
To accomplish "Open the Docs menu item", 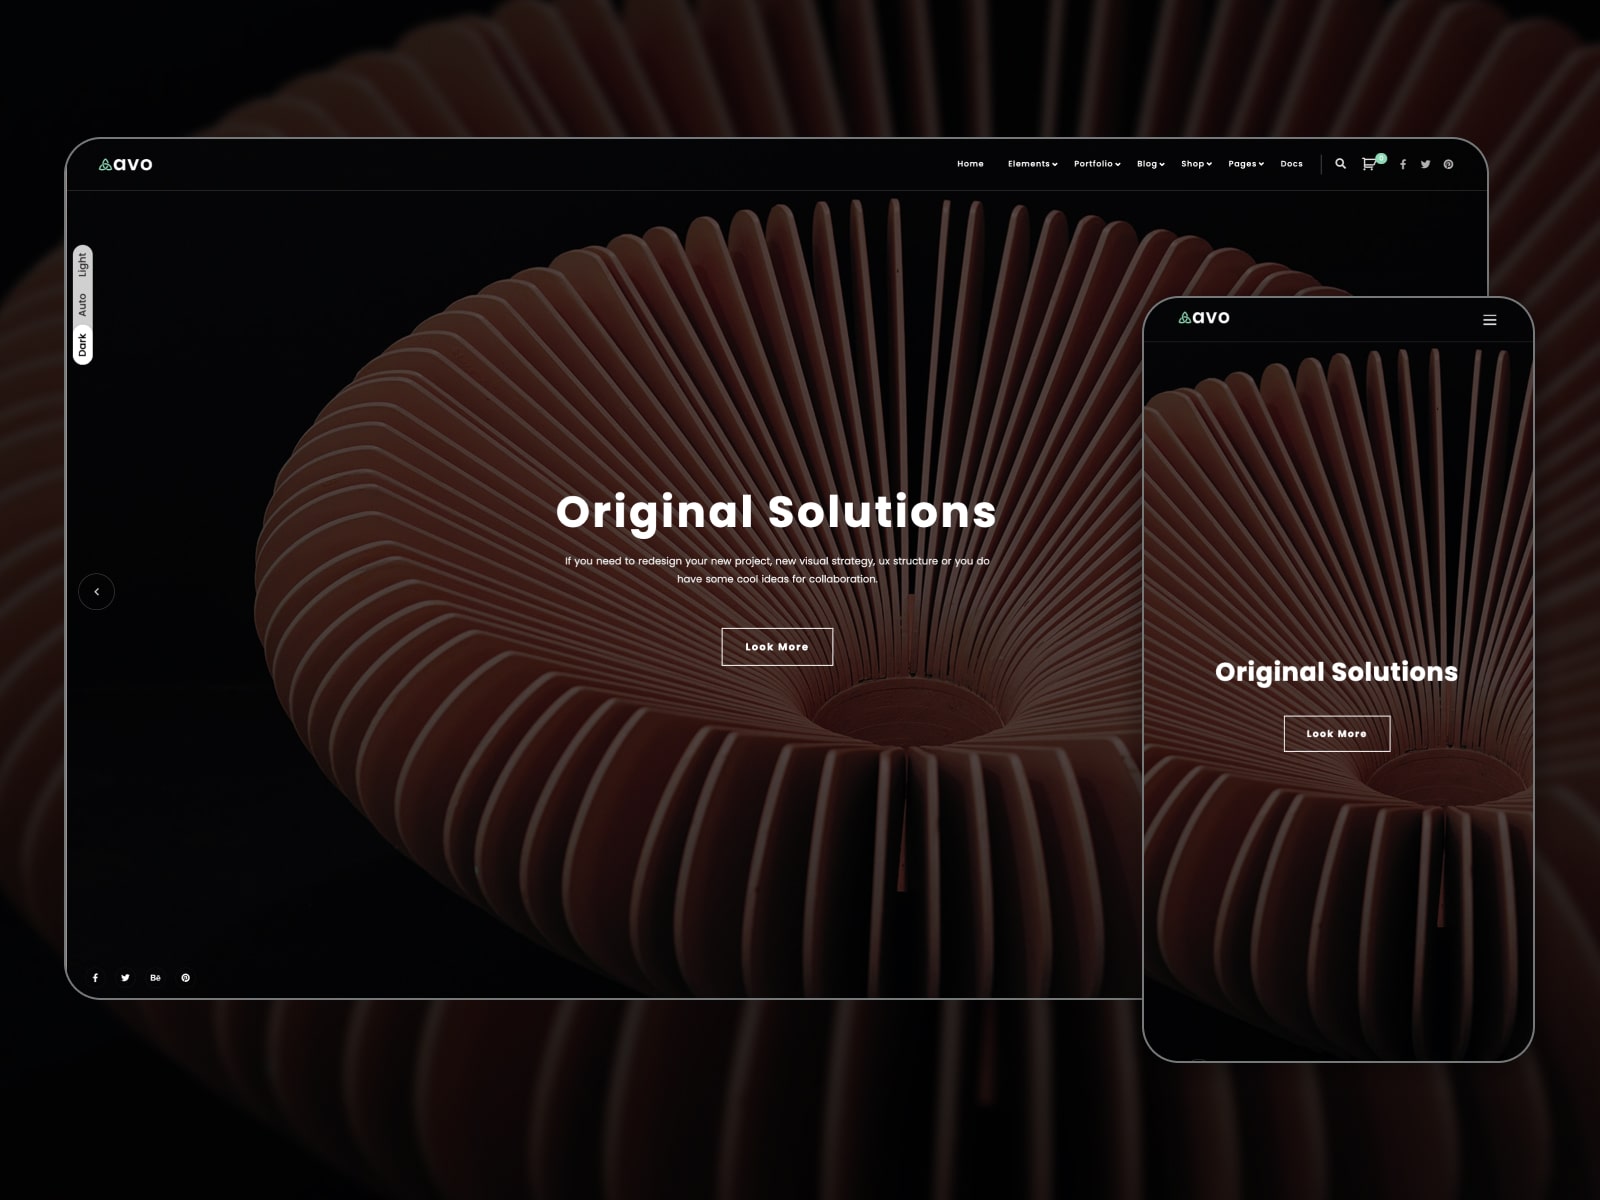I will (1291, 164).
